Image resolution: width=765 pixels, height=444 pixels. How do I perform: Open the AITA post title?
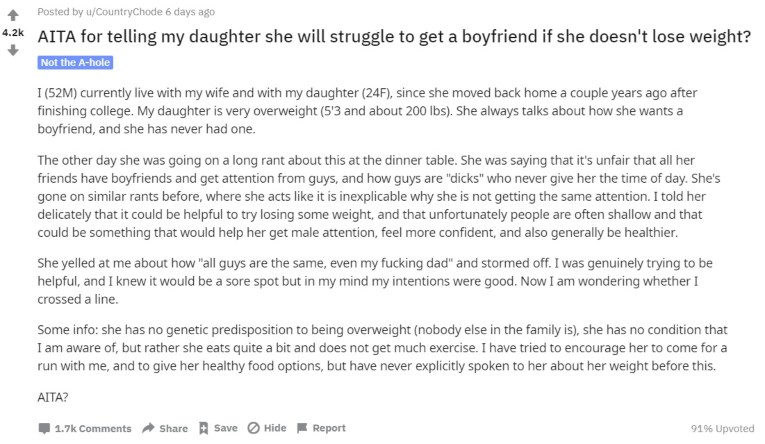click(x=394, y=36)
